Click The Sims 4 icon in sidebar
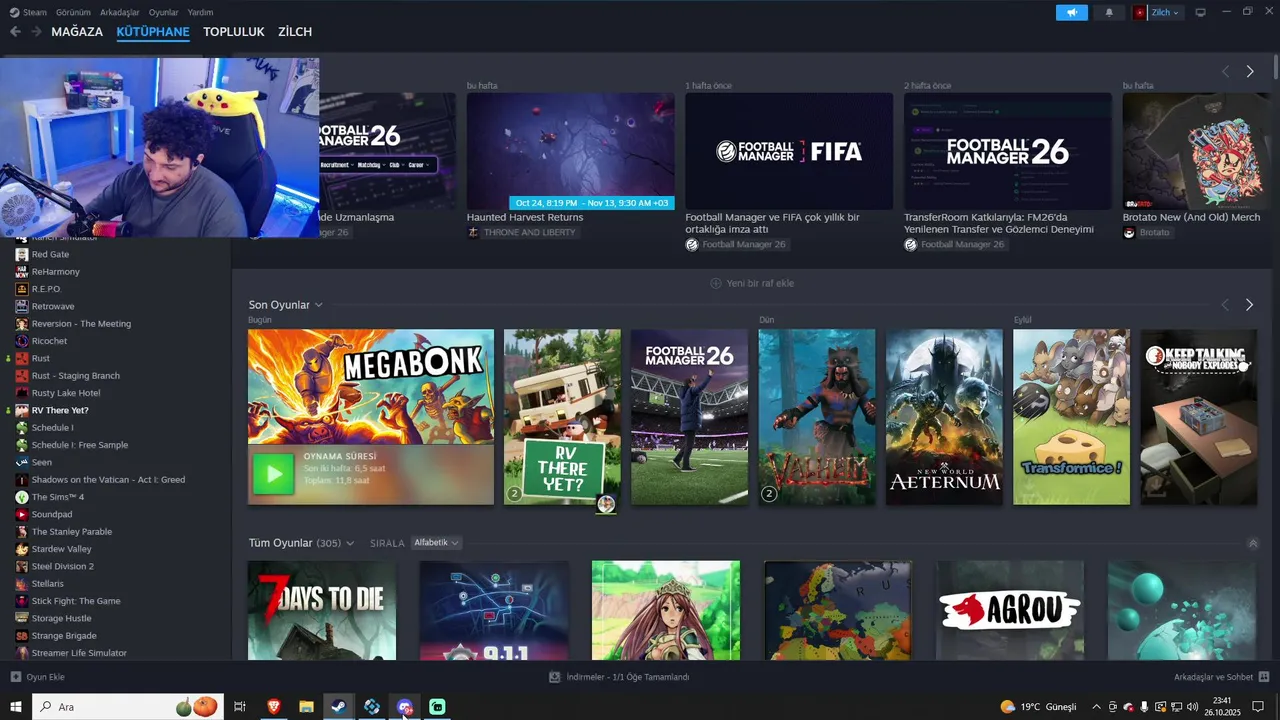 pos(22,497)
